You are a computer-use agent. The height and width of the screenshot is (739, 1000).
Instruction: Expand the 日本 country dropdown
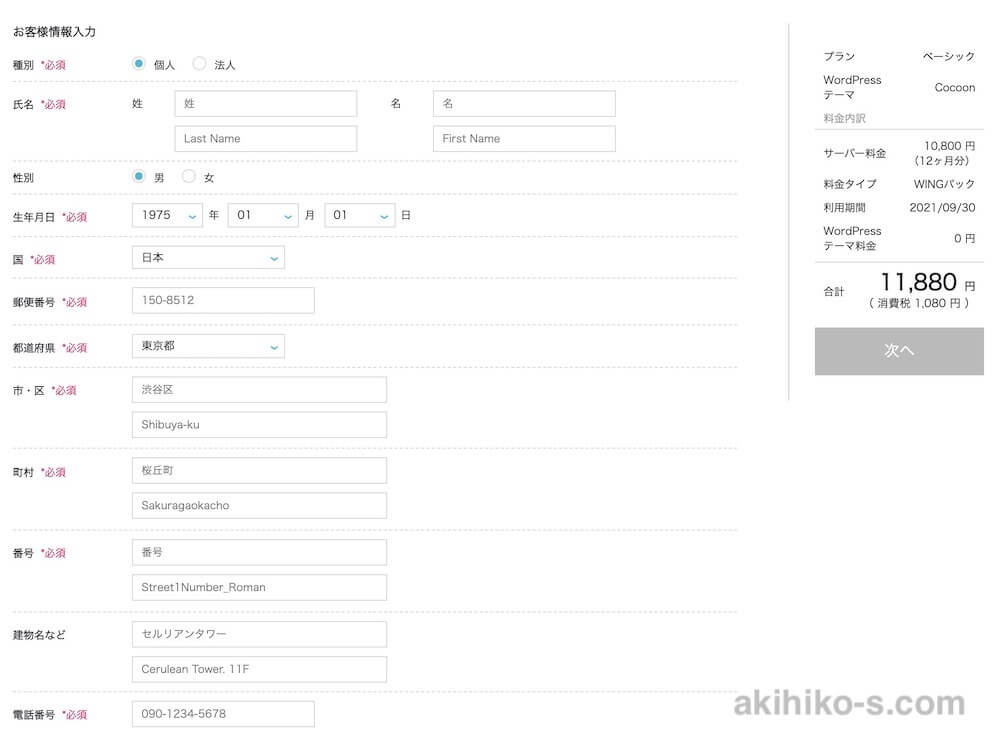(x=208, y=258)
